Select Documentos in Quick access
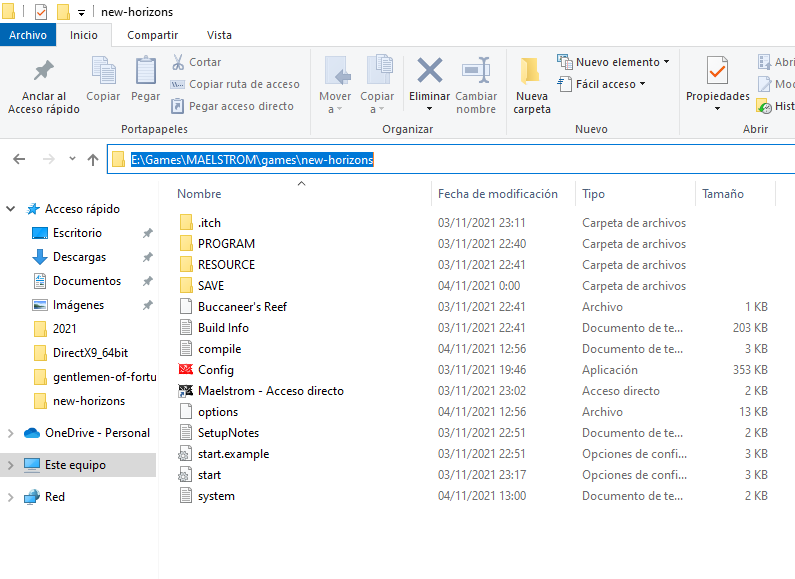Image resolution: width=795 pixels, height=579 pixels. coord(87,281)
